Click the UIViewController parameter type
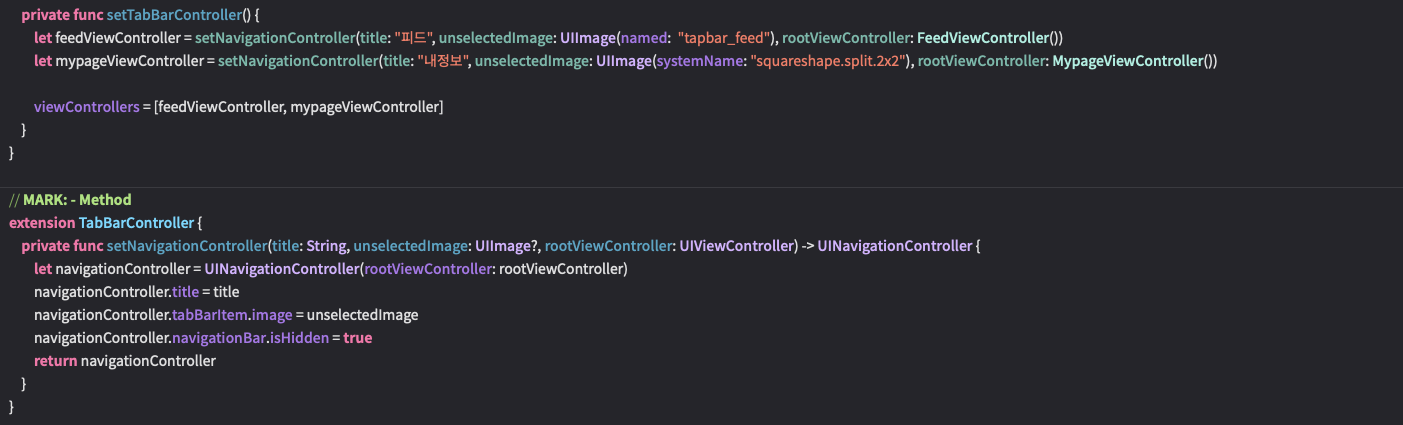Image resolution: width=1403 pixels, height=425 pixels. pos(735,245)
